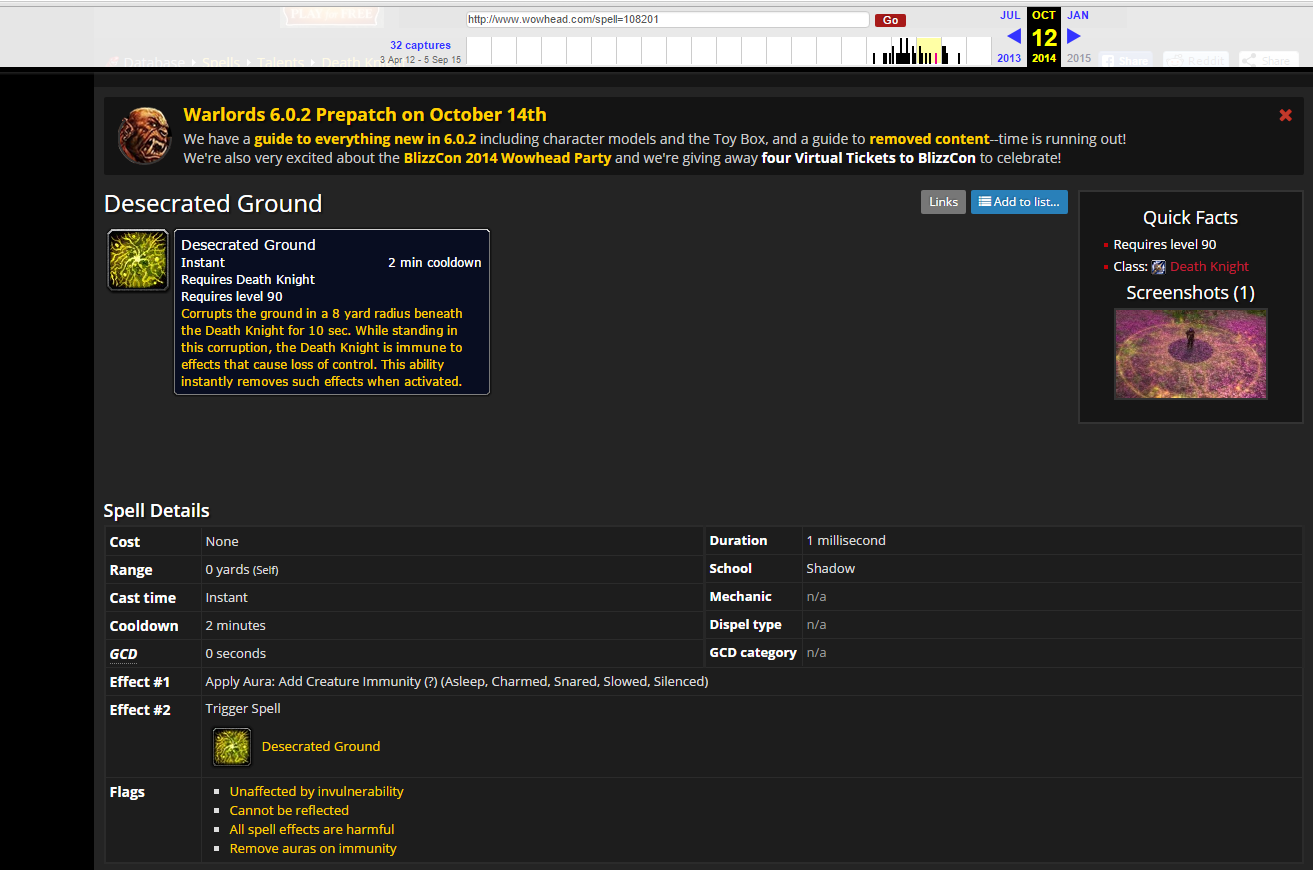Go to previous Wayback capture with left arrow
The image size is (1313, 870).
tap(1014, 36)
